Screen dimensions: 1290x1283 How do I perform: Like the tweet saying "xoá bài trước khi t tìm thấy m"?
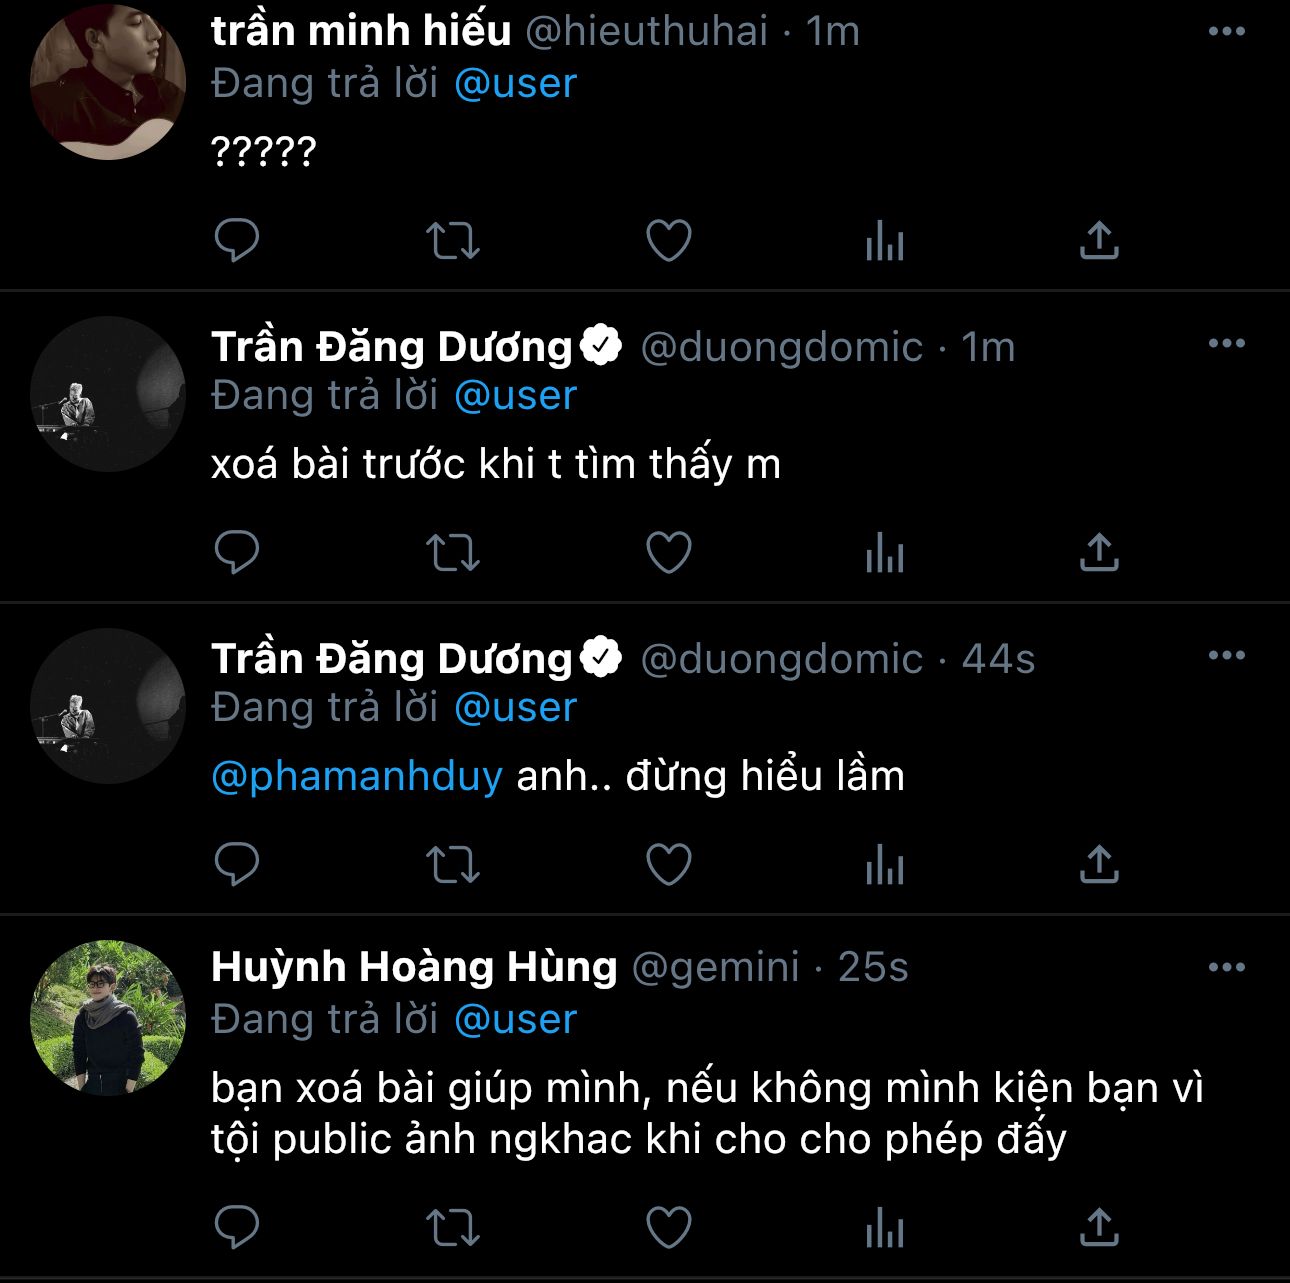669,552
